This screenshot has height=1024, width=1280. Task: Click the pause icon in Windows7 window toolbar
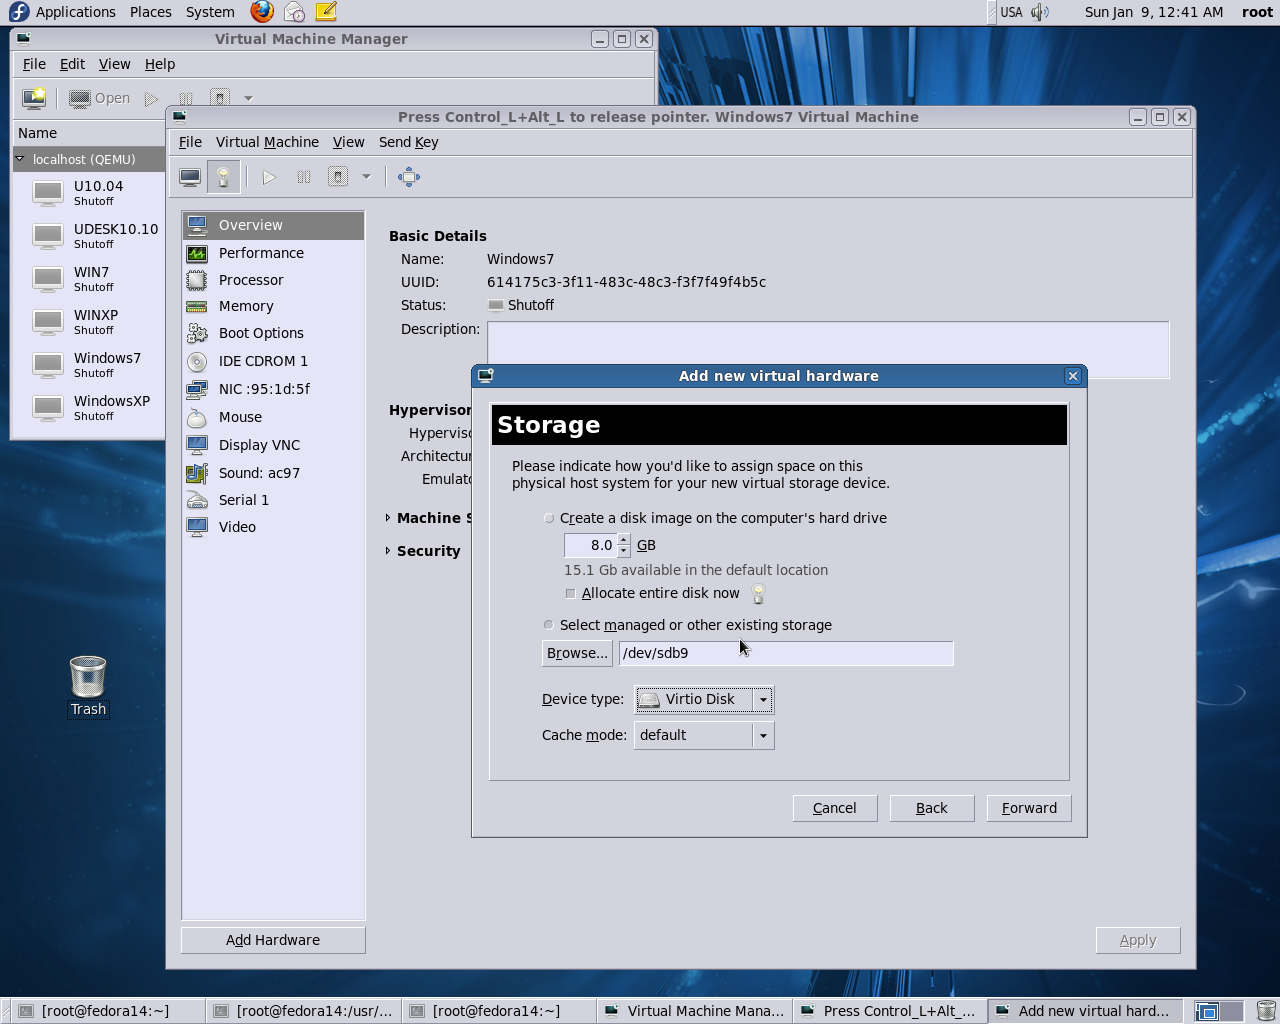(x=303, y=177)
